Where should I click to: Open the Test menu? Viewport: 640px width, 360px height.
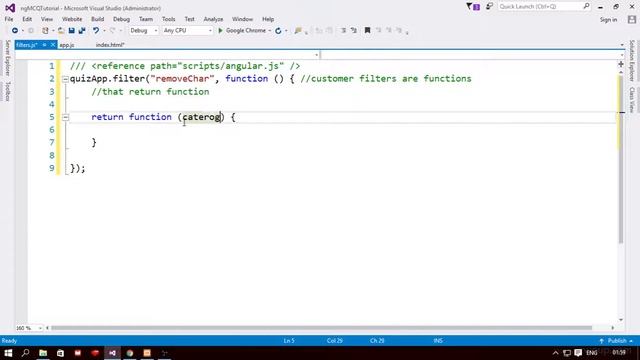click(189, 19)
